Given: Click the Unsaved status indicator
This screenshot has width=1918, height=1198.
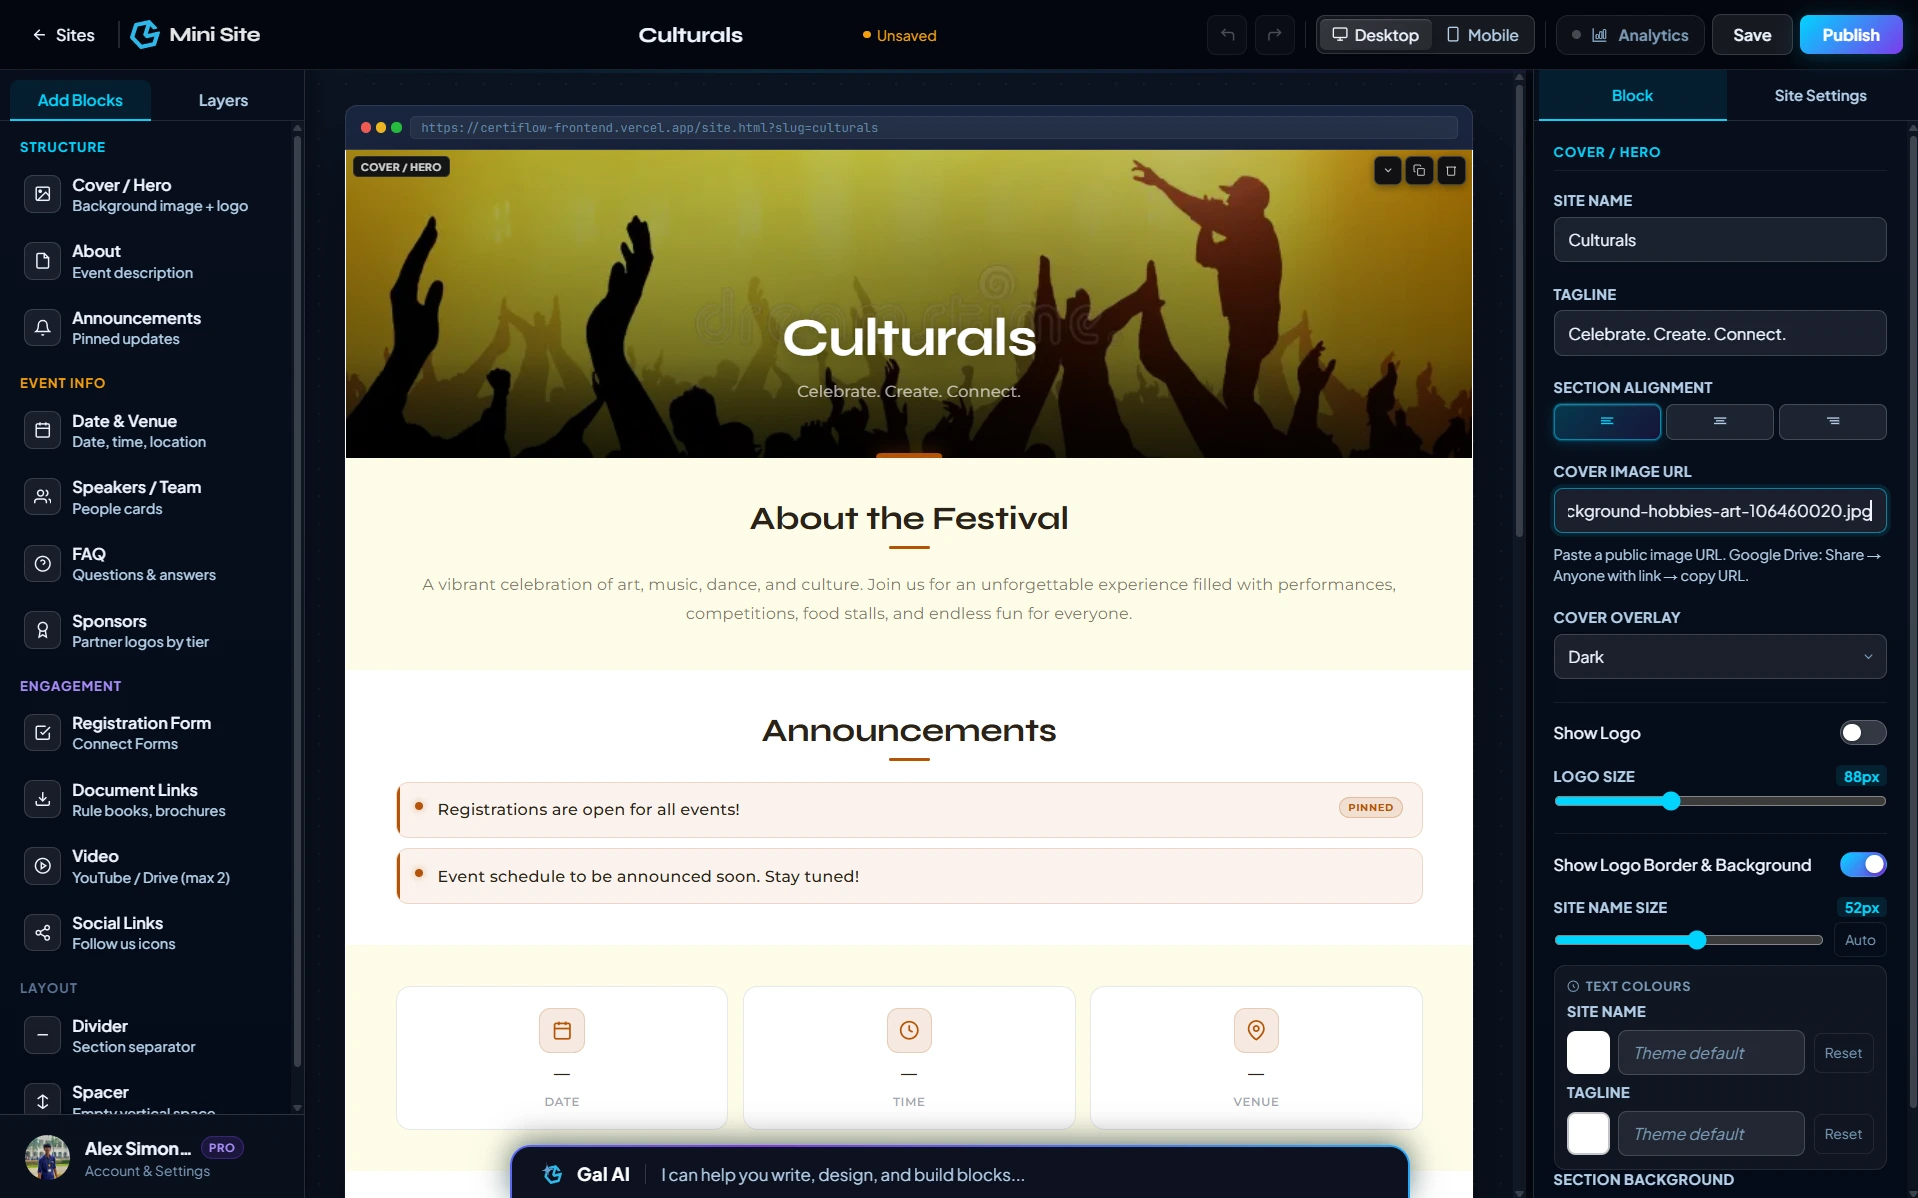Looking at the screenshot, I should [x=899, y=36].
